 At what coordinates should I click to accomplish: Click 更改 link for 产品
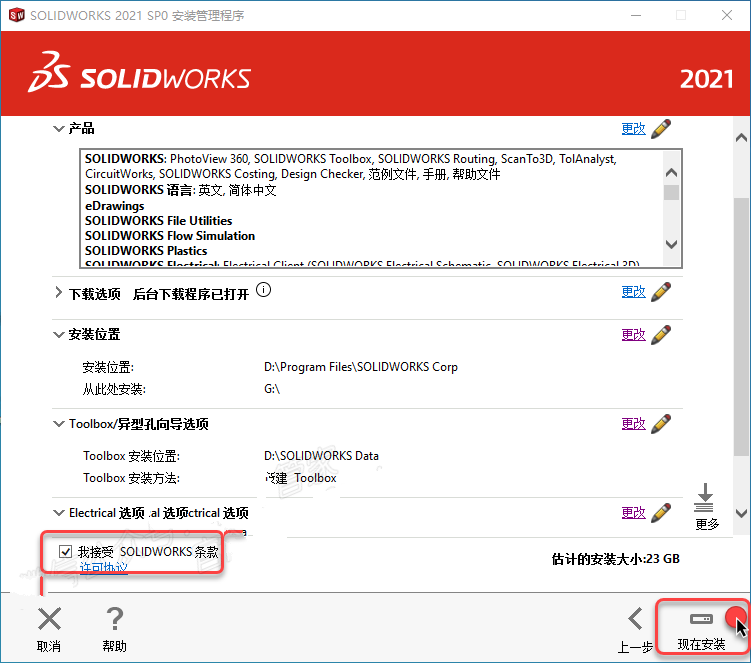tap(633, 129)
